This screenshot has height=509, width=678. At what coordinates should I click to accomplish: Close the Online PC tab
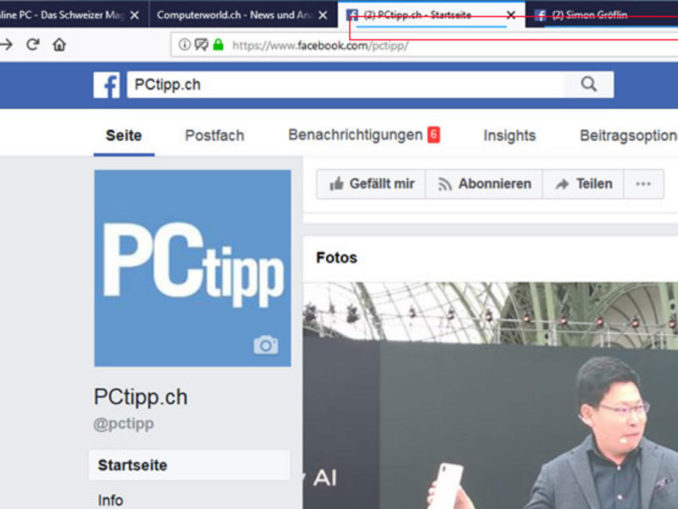click(x=134, y=15)
